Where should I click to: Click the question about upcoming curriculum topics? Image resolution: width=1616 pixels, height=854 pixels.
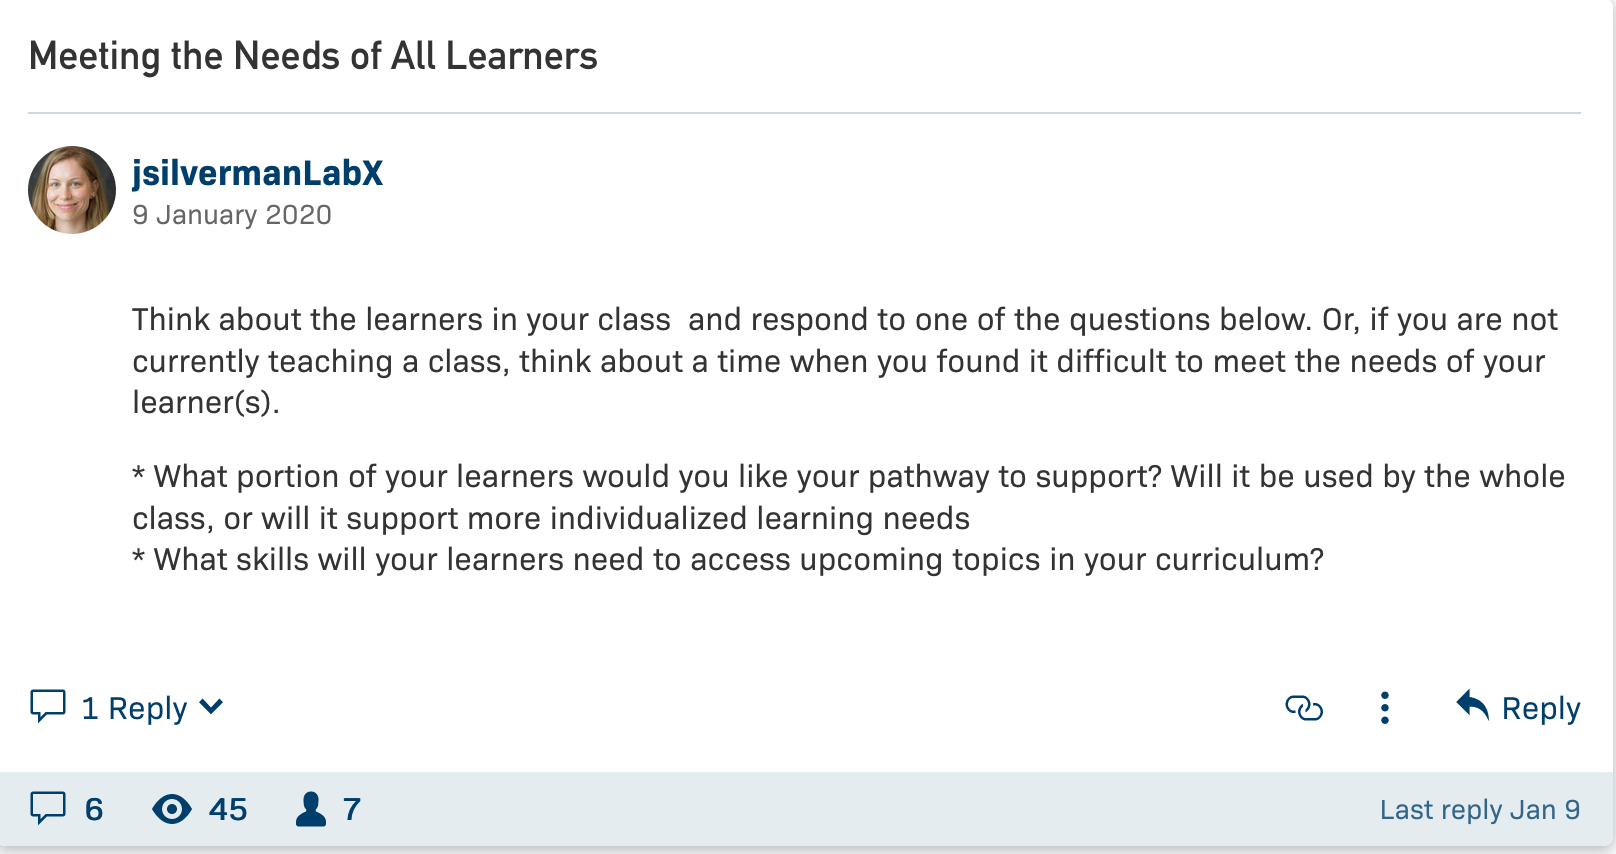pos(728,559)
